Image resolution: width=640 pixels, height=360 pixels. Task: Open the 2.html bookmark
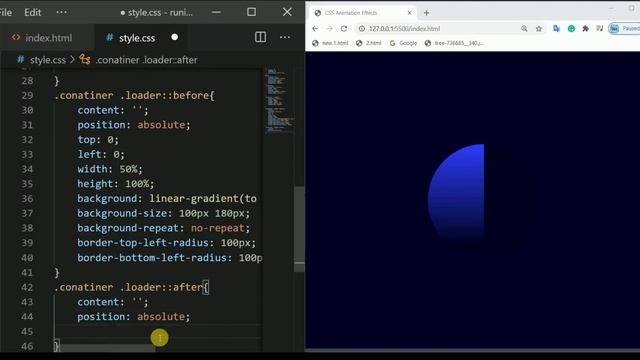[369, 43]
